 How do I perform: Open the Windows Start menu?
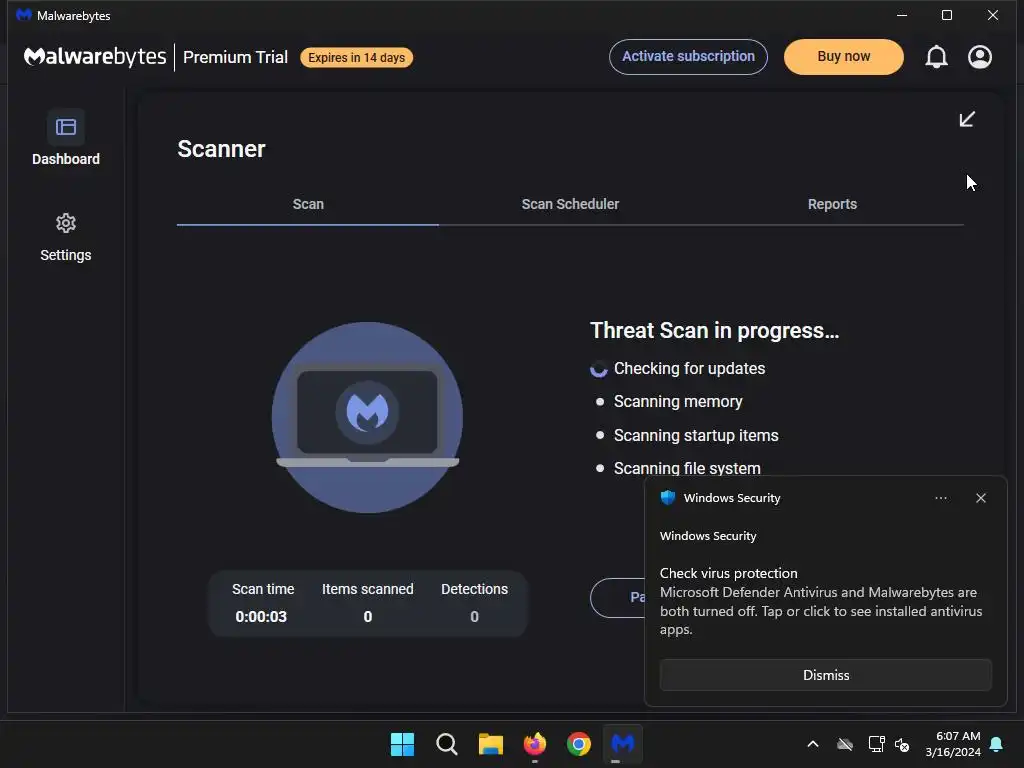coord(402,744)
